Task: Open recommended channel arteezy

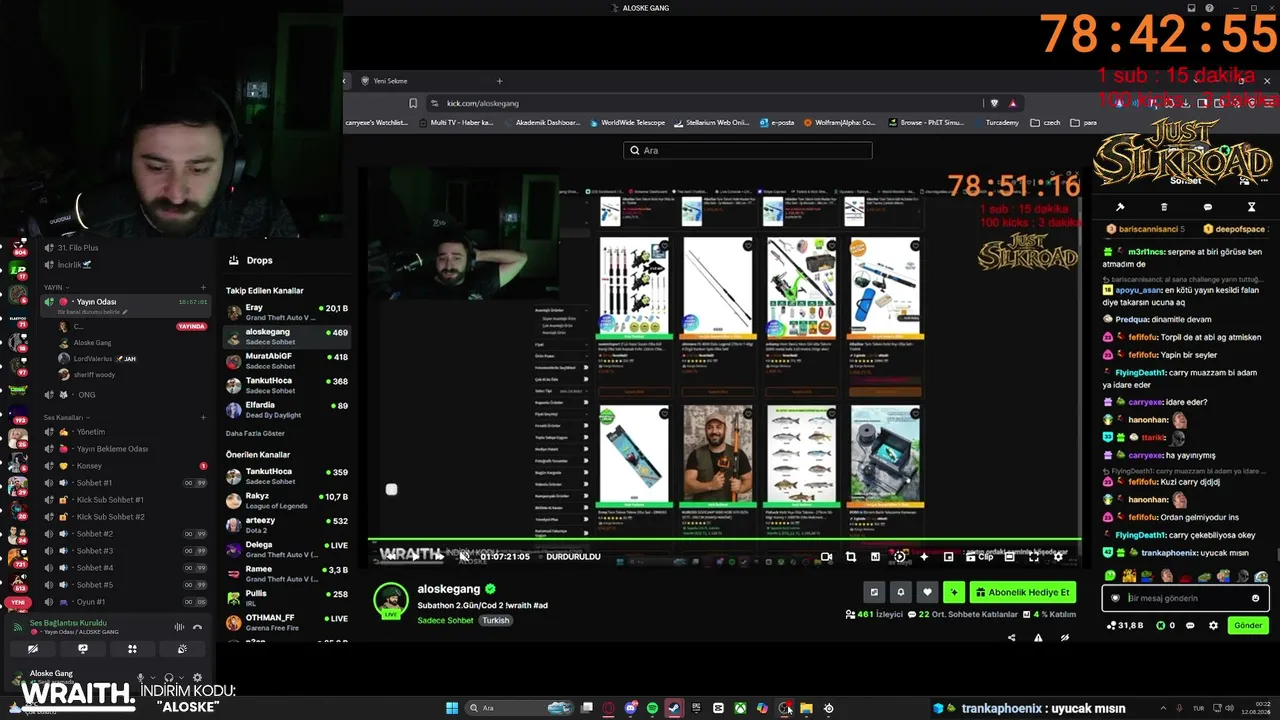Action: coord(286,525)
